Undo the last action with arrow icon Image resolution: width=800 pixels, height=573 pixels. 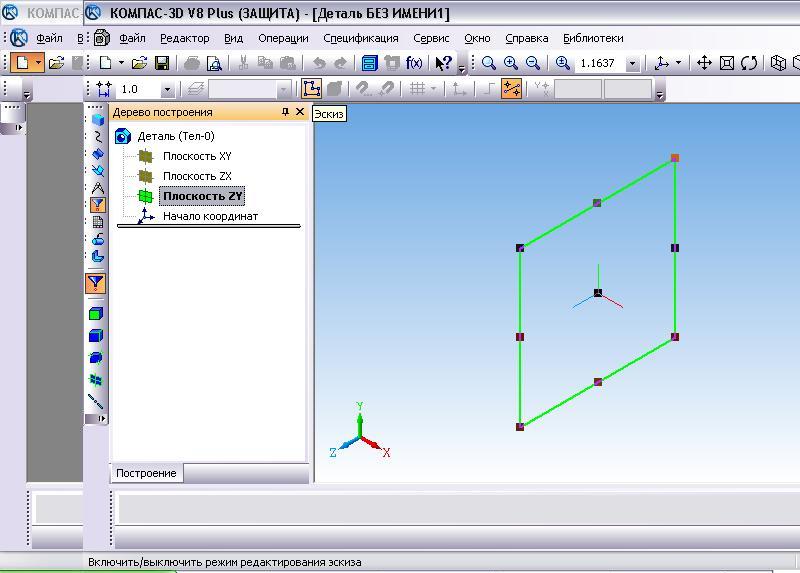point(319,63)
